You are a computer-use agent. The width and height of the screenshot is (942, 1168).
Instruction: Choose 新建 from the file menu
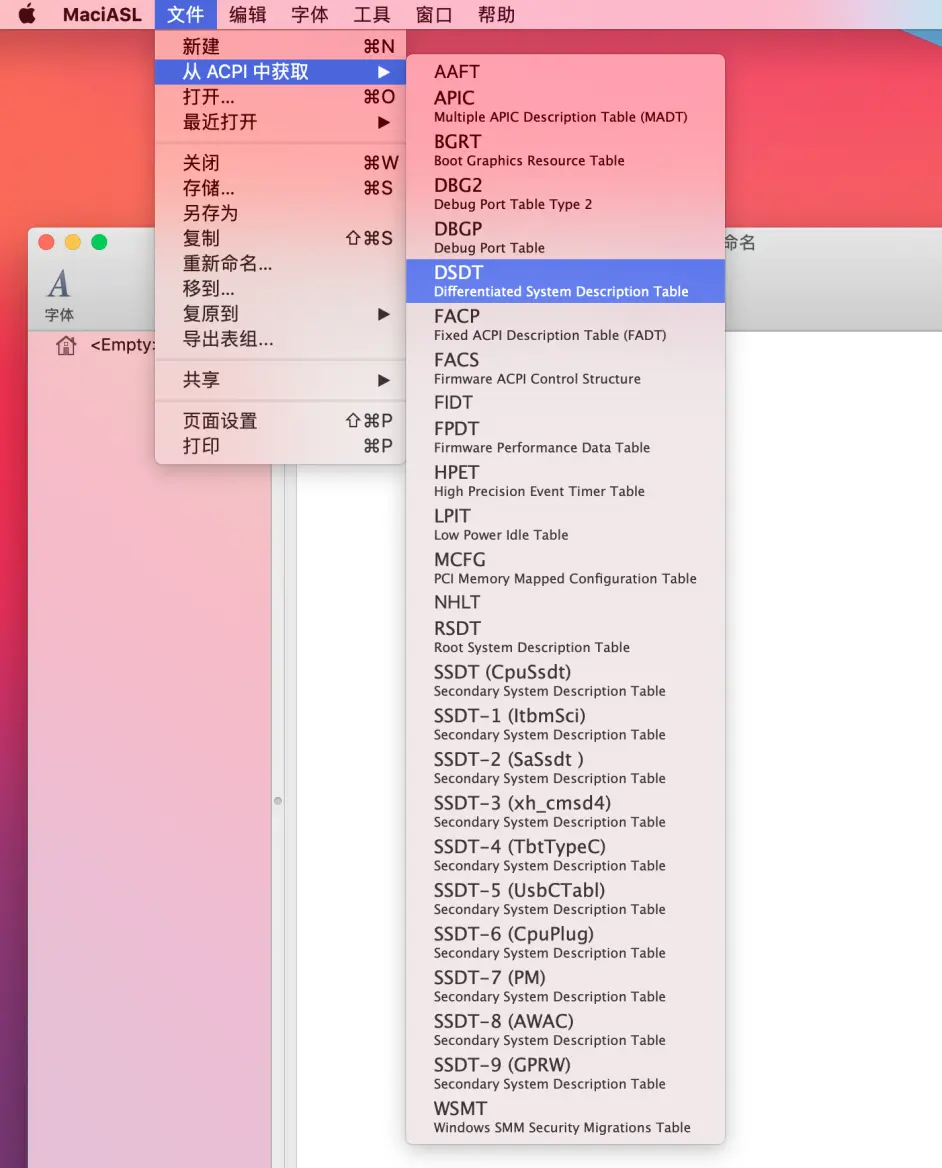(x=280, y=46)
